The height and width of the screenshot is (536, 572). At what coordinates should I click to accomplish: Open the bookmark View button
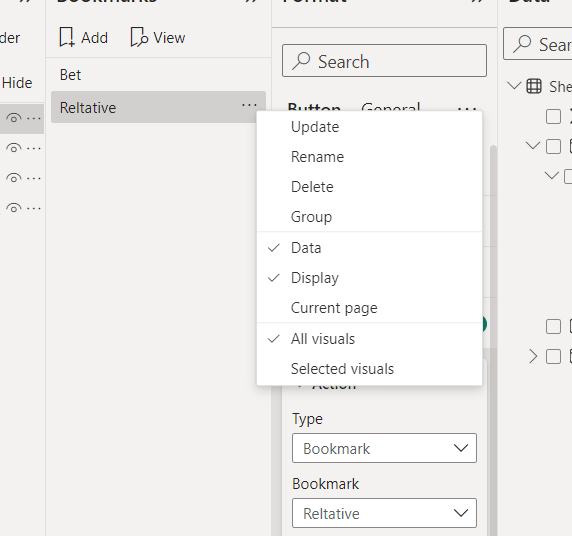point(158,38)
